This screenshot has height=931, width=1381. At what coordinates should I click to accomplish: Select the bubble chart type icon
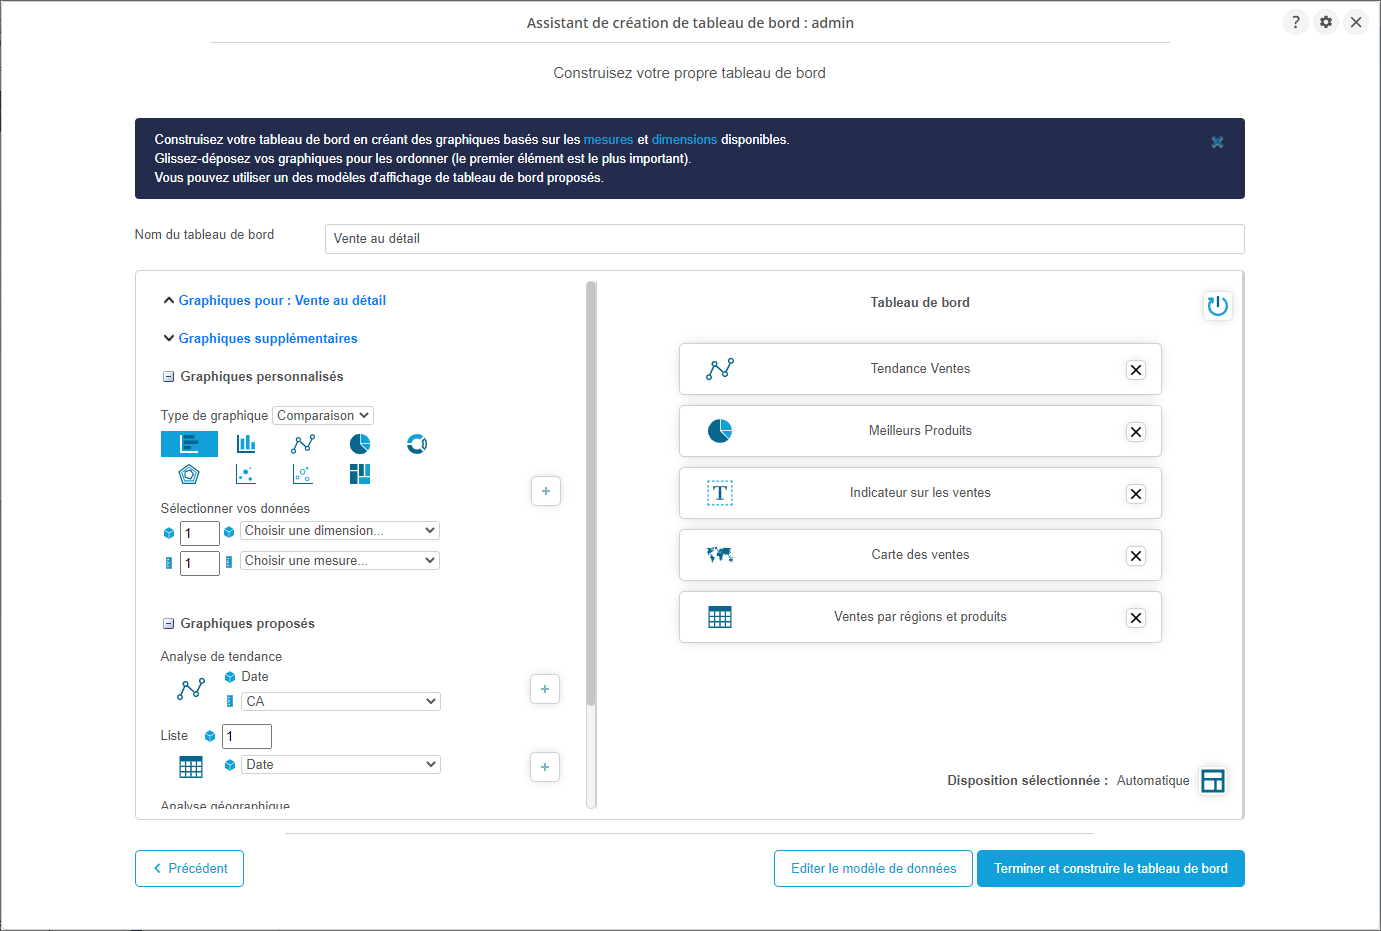coord(303,474)
